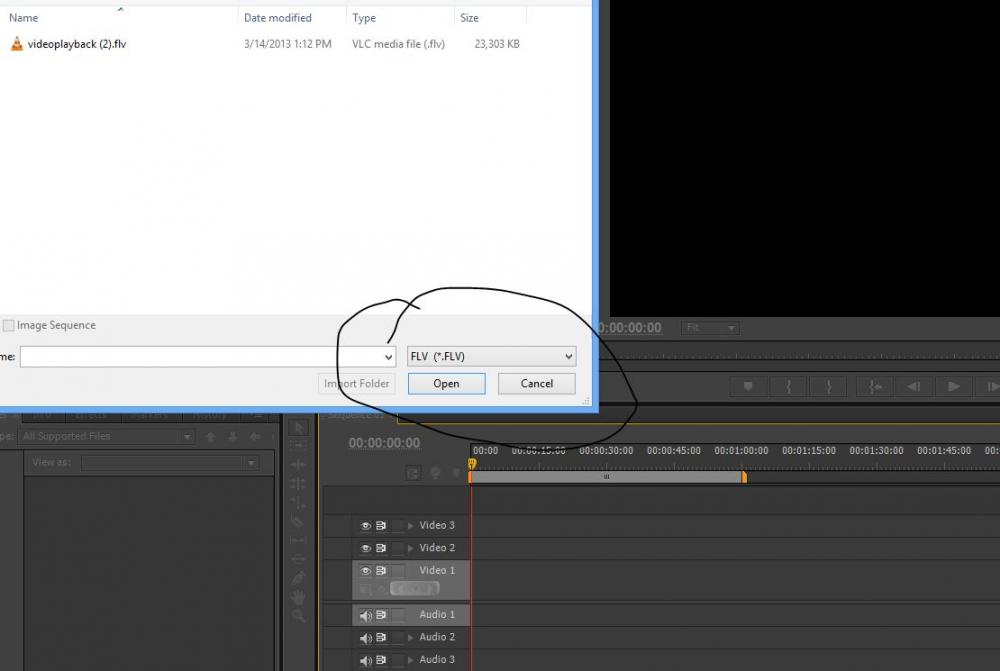Open the View as dropdown

[170, 462]
